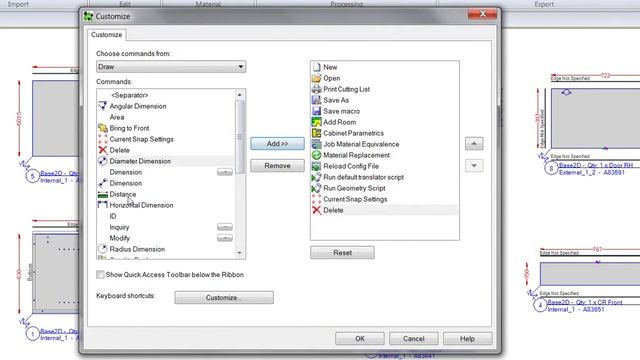Image resolution: width=640 pixels, height=360 pixels.
Task: Open the Processing ribbon group behind dialog
Action: click(347, 4)
